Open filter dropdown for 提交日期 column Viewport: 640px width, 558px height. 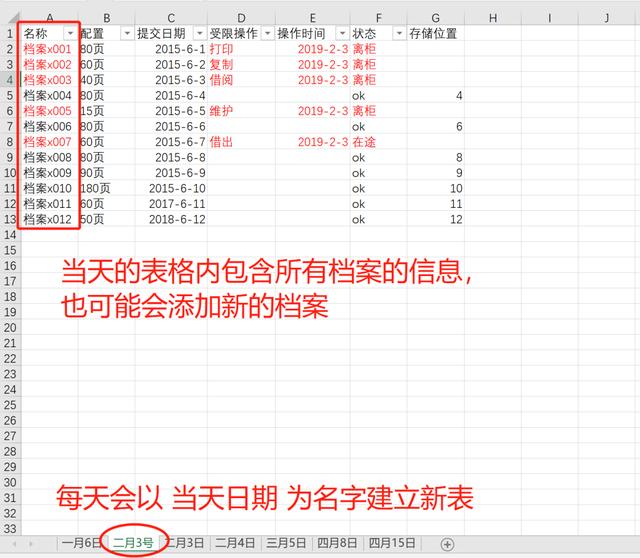click(x=200, y=33)
